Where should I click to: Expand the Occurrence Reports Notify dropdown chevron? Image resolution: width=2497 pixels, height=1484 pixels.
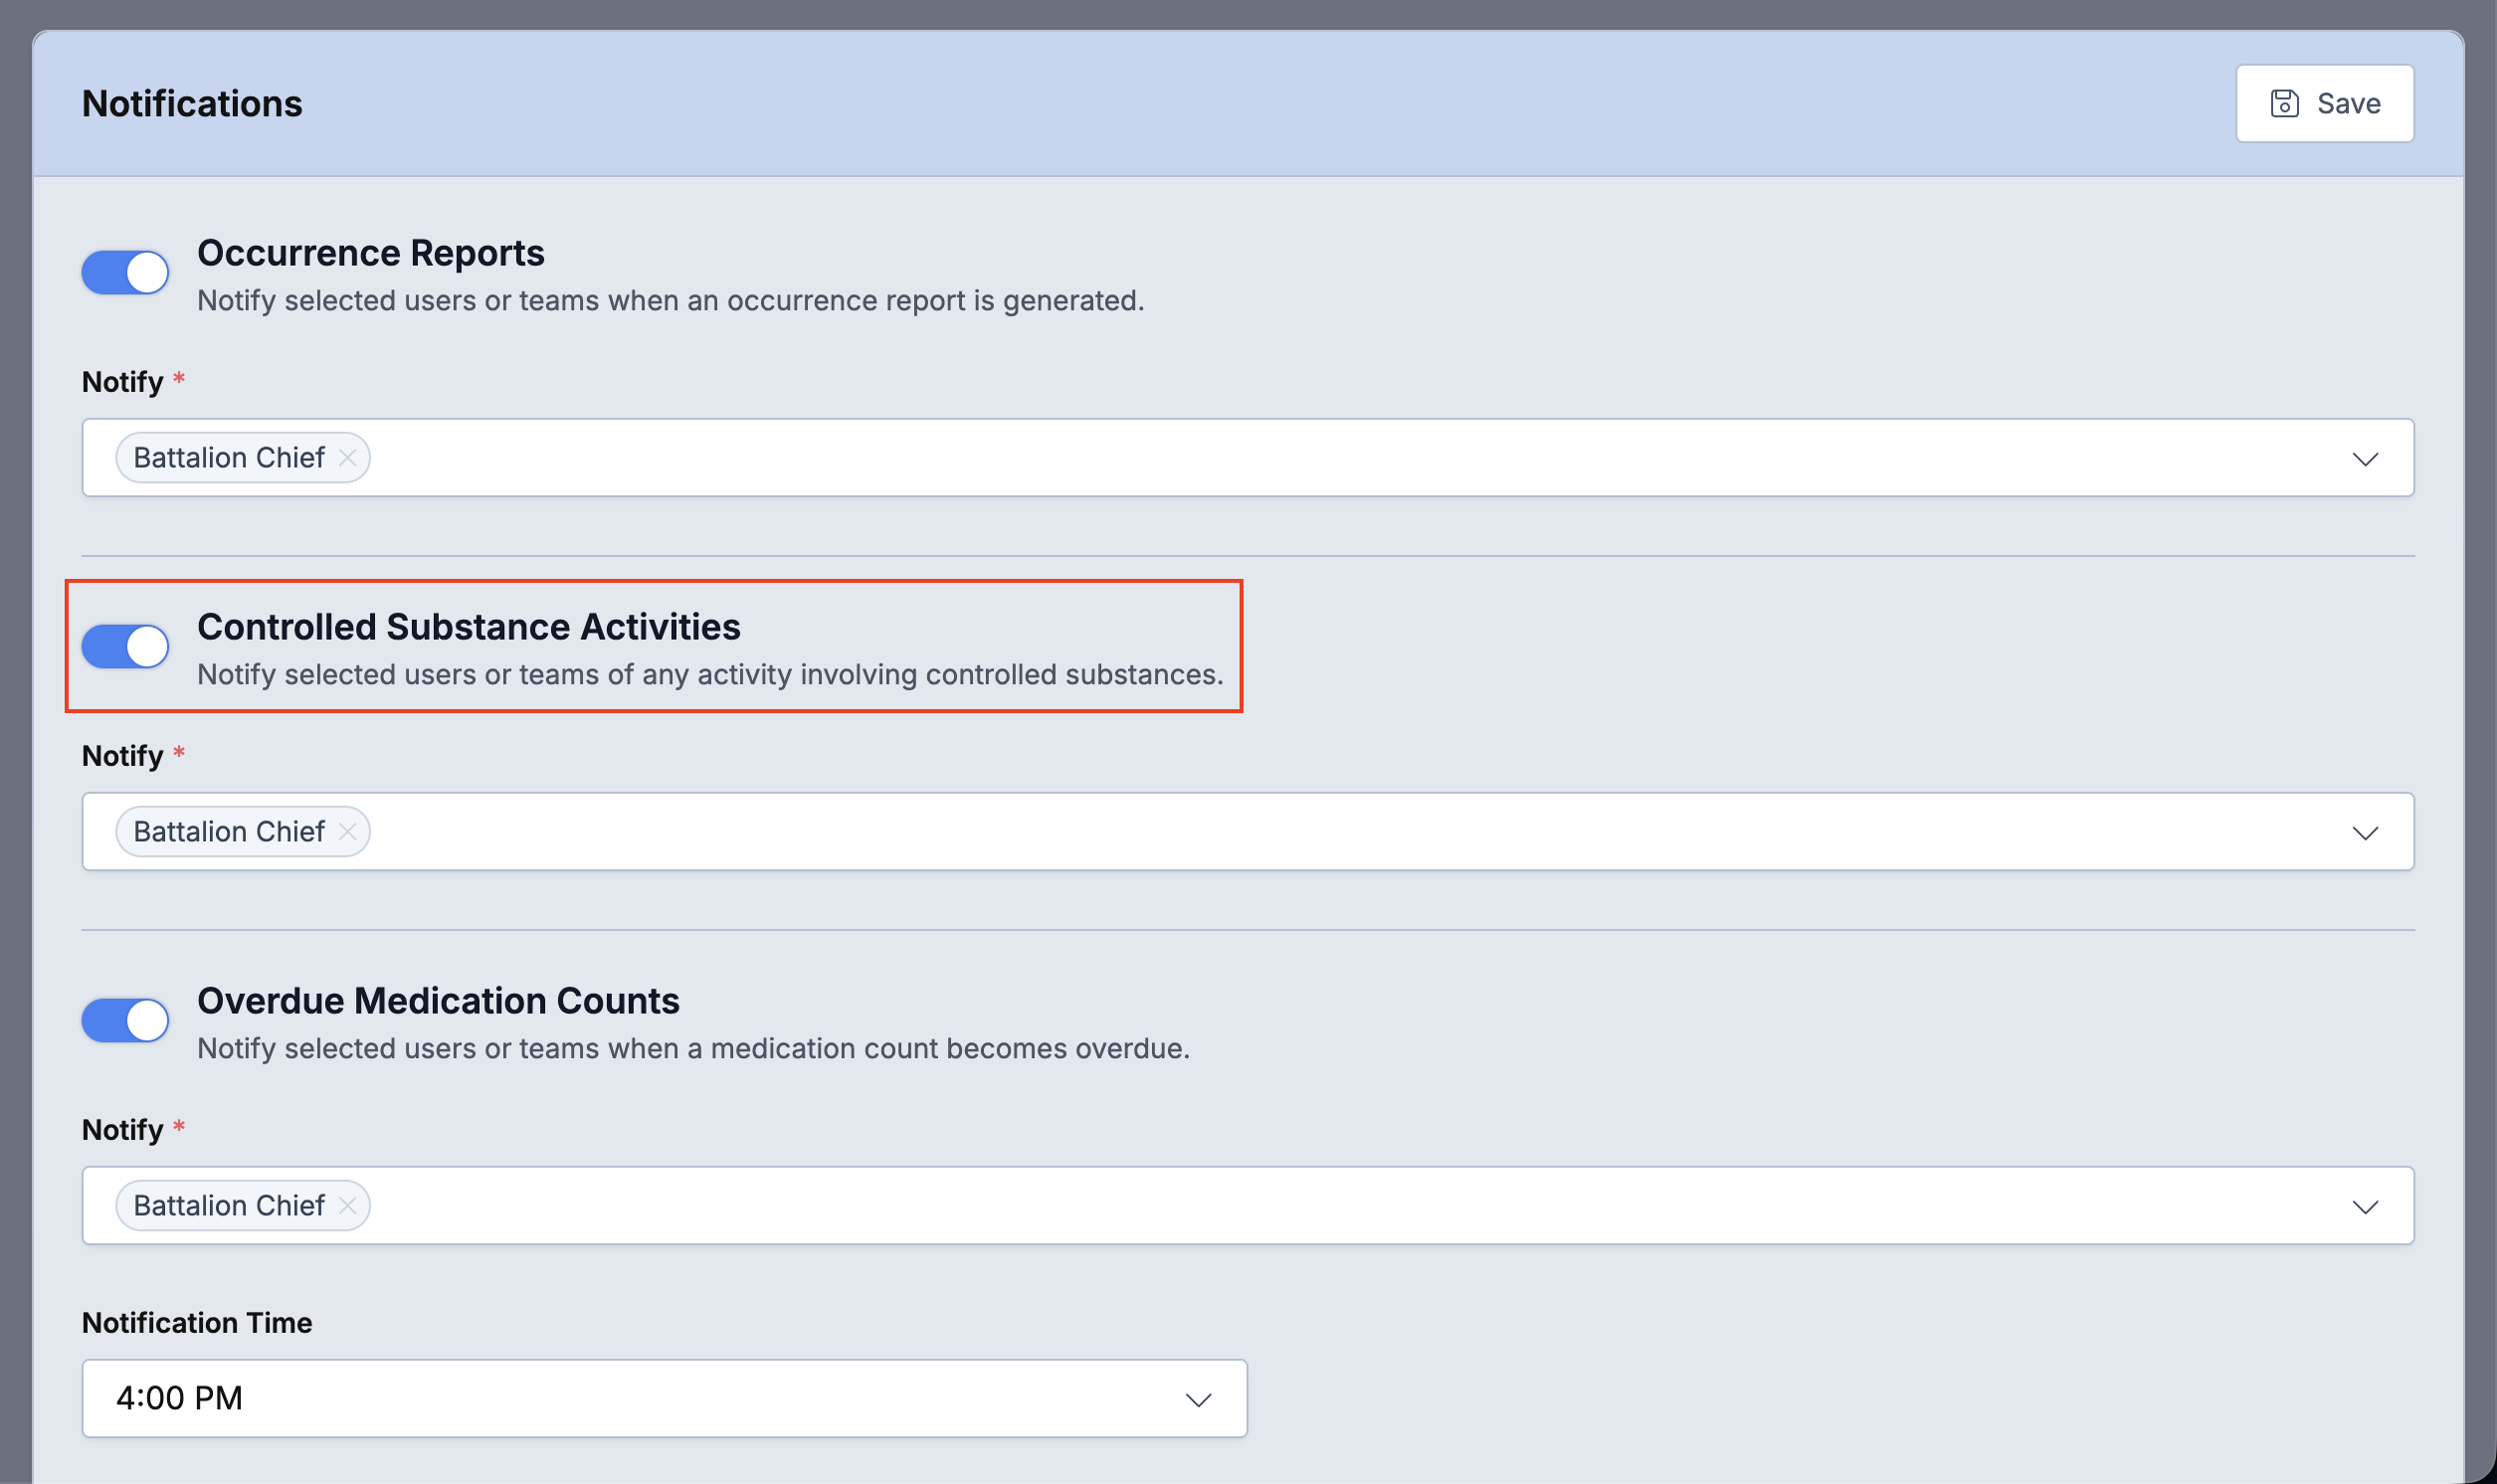point(2364,459)
